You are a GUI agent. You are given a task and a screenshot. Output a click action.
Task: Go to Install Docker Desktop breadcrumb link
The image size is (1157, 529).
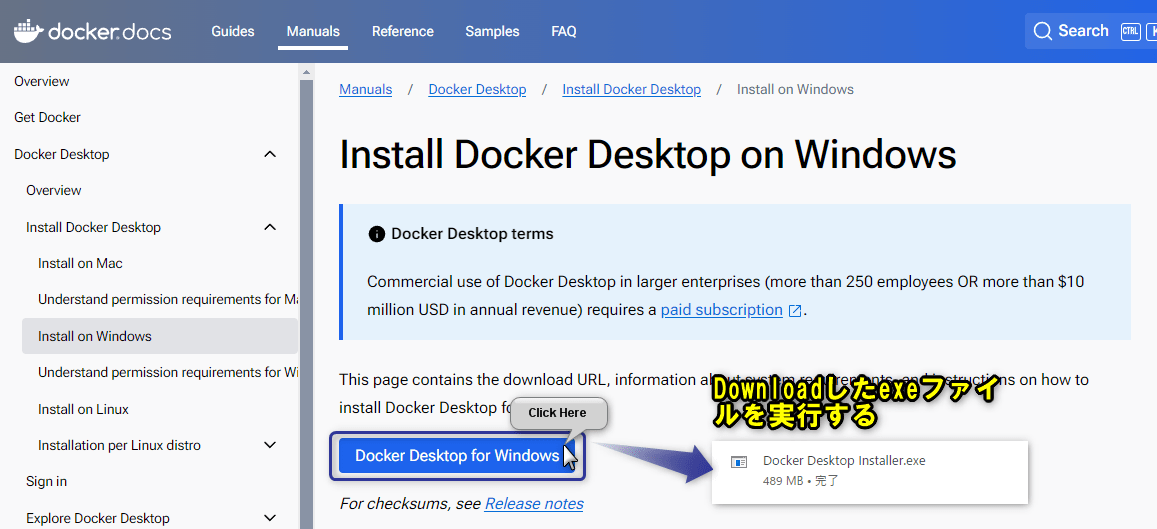point(632,89)
